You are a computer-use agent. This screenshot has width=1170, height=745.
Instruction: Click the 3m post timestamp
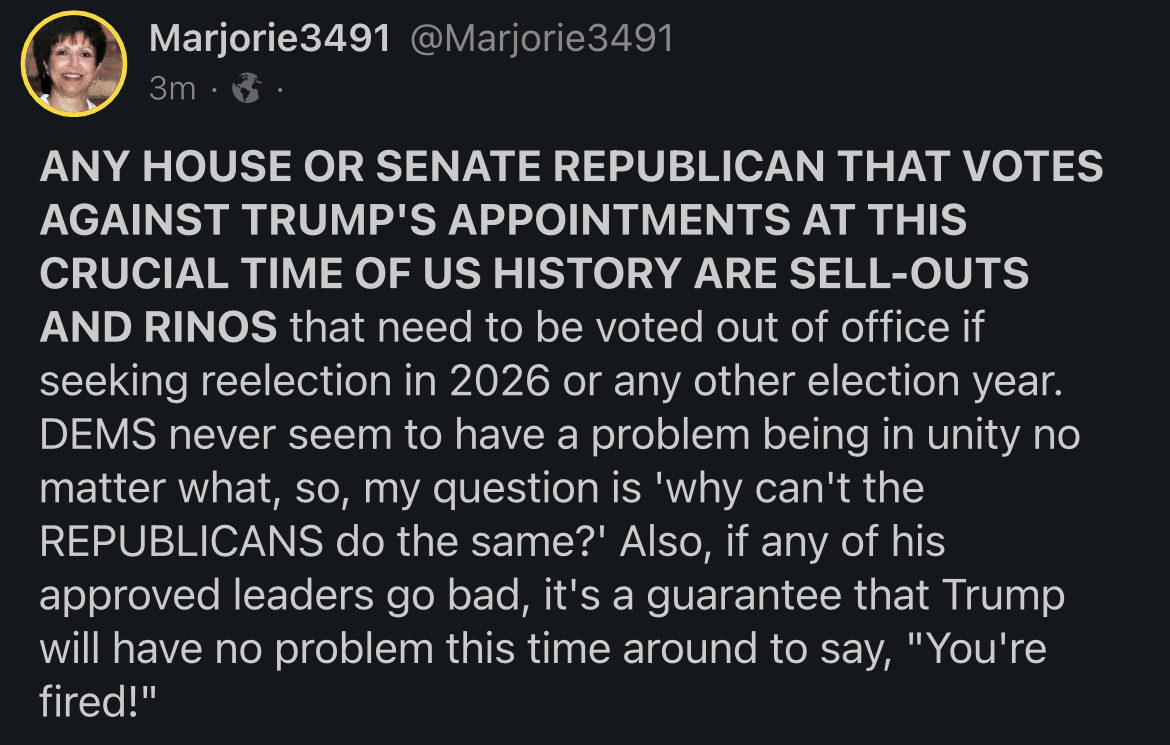point(171,90)
